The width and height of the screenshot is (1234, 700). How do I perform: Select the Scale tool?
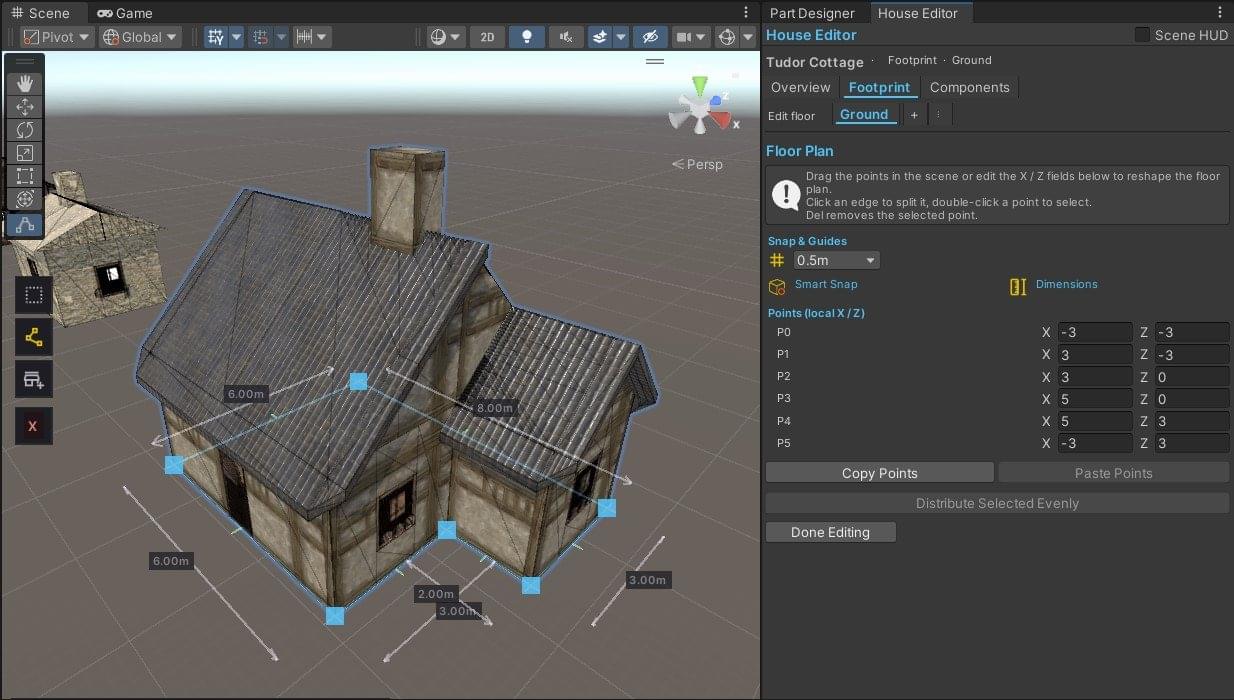(x=25, y=153)
